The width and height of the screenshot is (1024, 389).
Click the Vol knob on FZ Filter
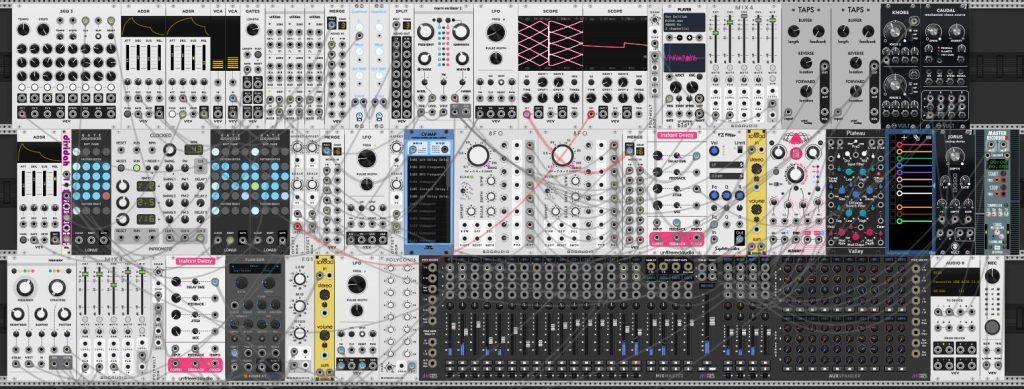click(714, 151)
